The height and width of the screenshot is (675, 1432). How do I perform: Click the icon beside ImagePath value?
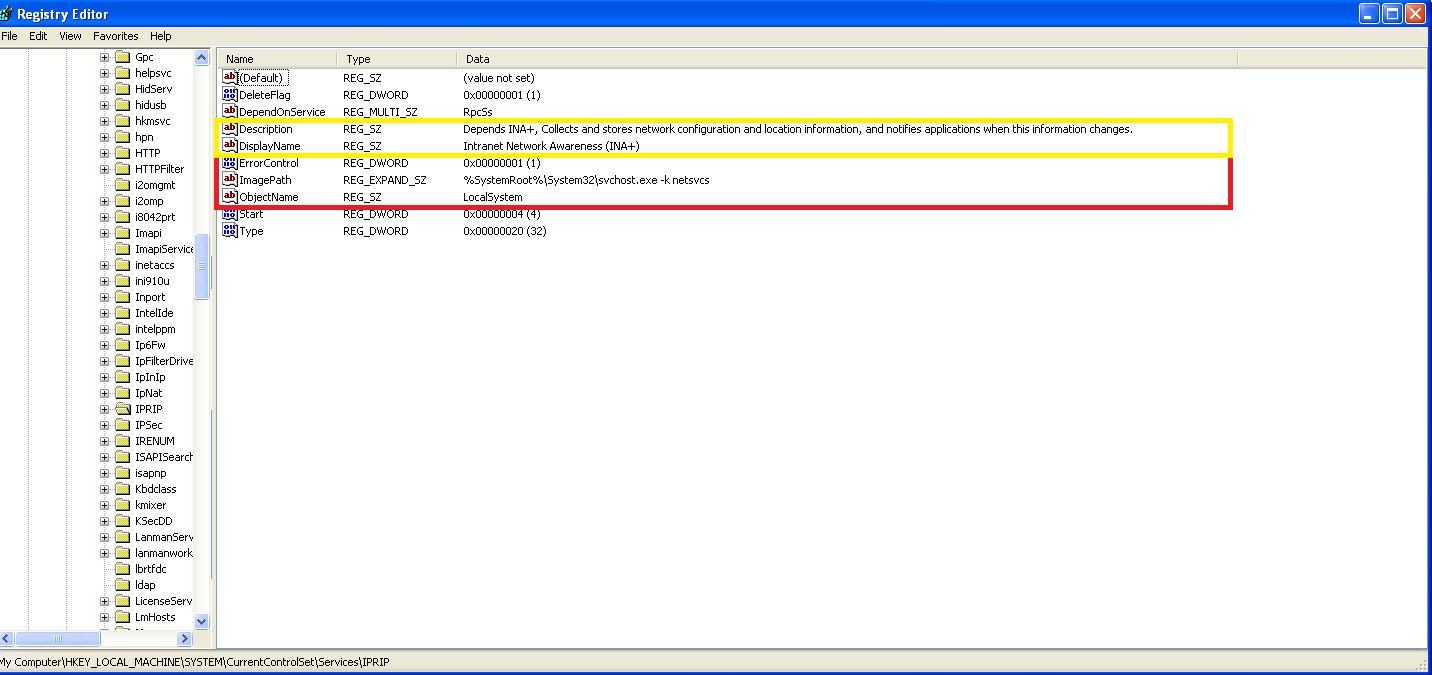[x=230, y=180]
